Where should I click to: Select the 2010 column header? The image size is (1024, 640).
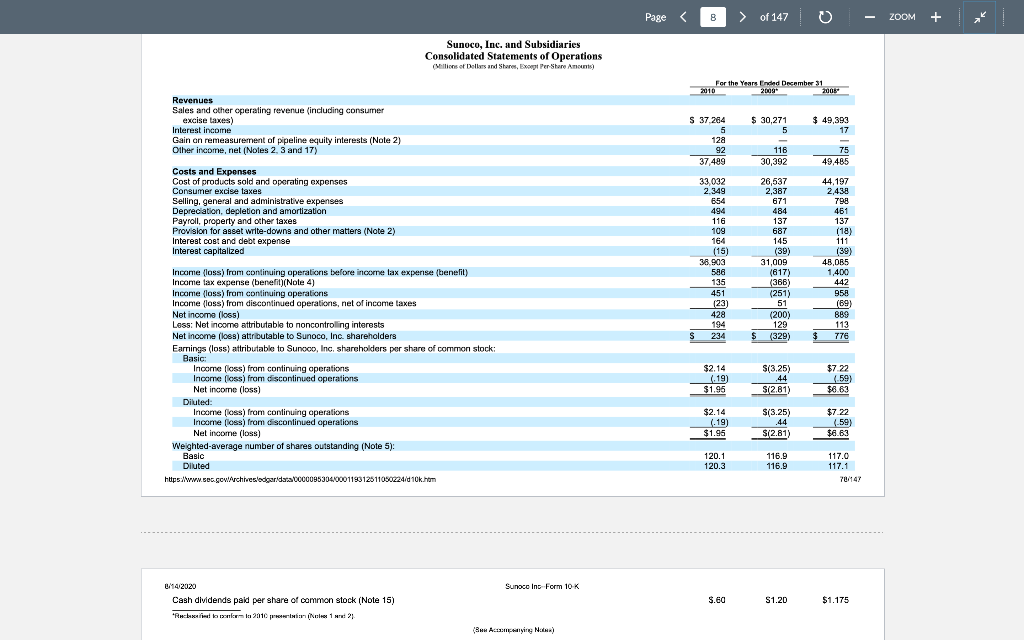708,91
